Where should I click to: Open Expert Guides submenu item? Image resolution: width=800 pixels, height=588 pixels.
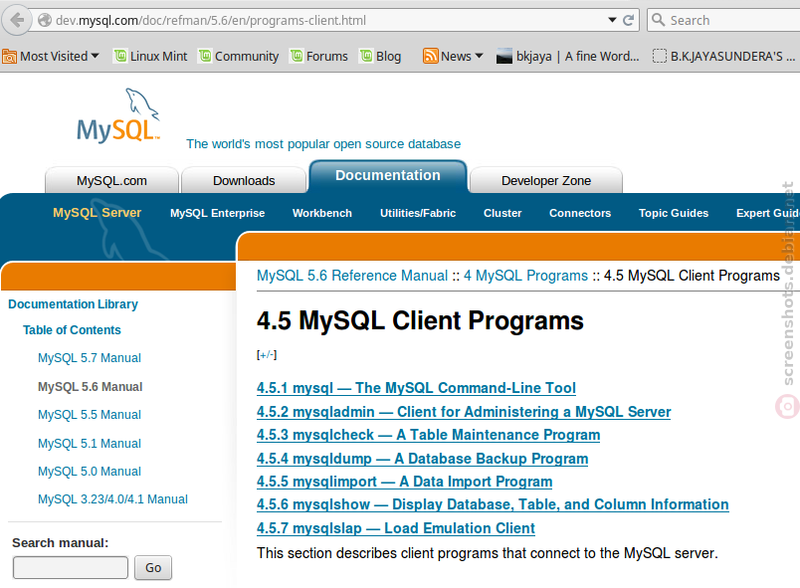point(768,213)
